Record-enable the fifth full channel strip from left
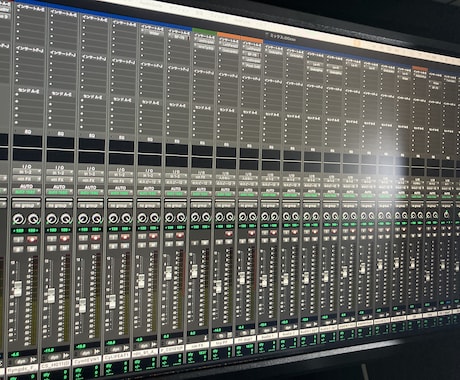 point(153,236)
